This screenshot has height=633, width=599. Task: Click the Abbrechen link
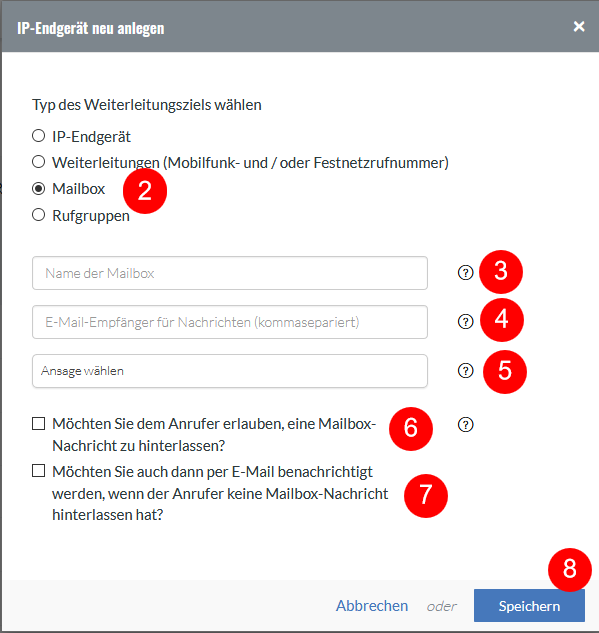372,606
